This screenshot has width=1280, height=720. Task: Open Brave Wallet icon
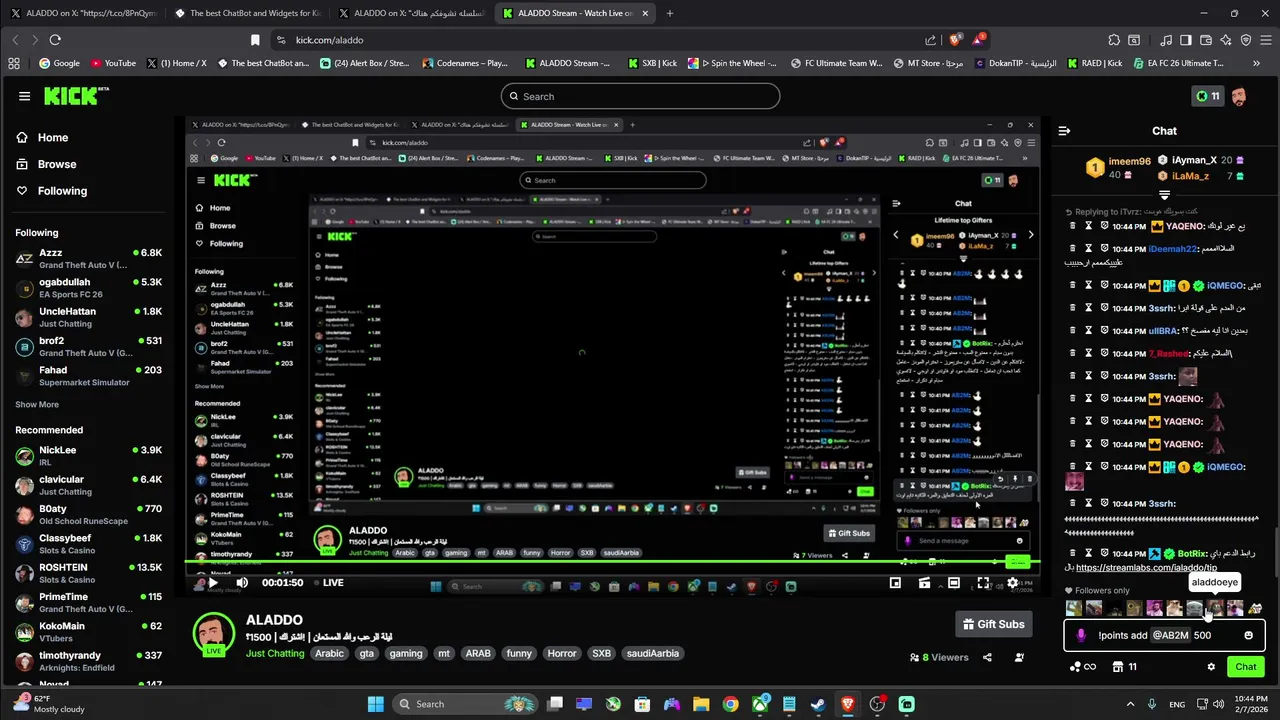pos(1206,40)
